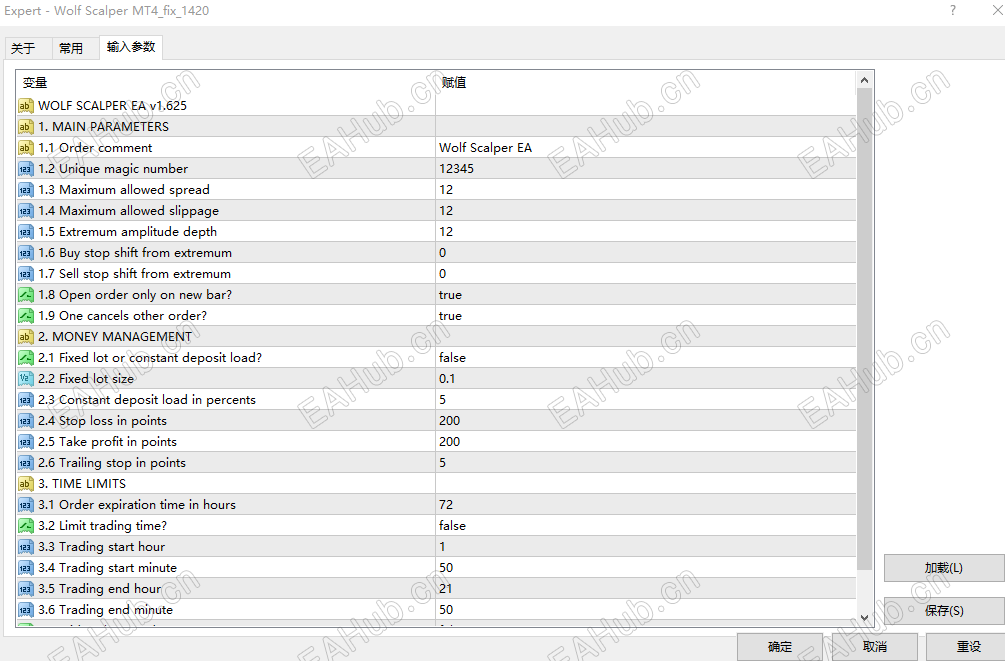Click the integer icon beside 1.4 Maximum allowed slippage
This screenshot has height=661, width=1005.
click(26, 211)
